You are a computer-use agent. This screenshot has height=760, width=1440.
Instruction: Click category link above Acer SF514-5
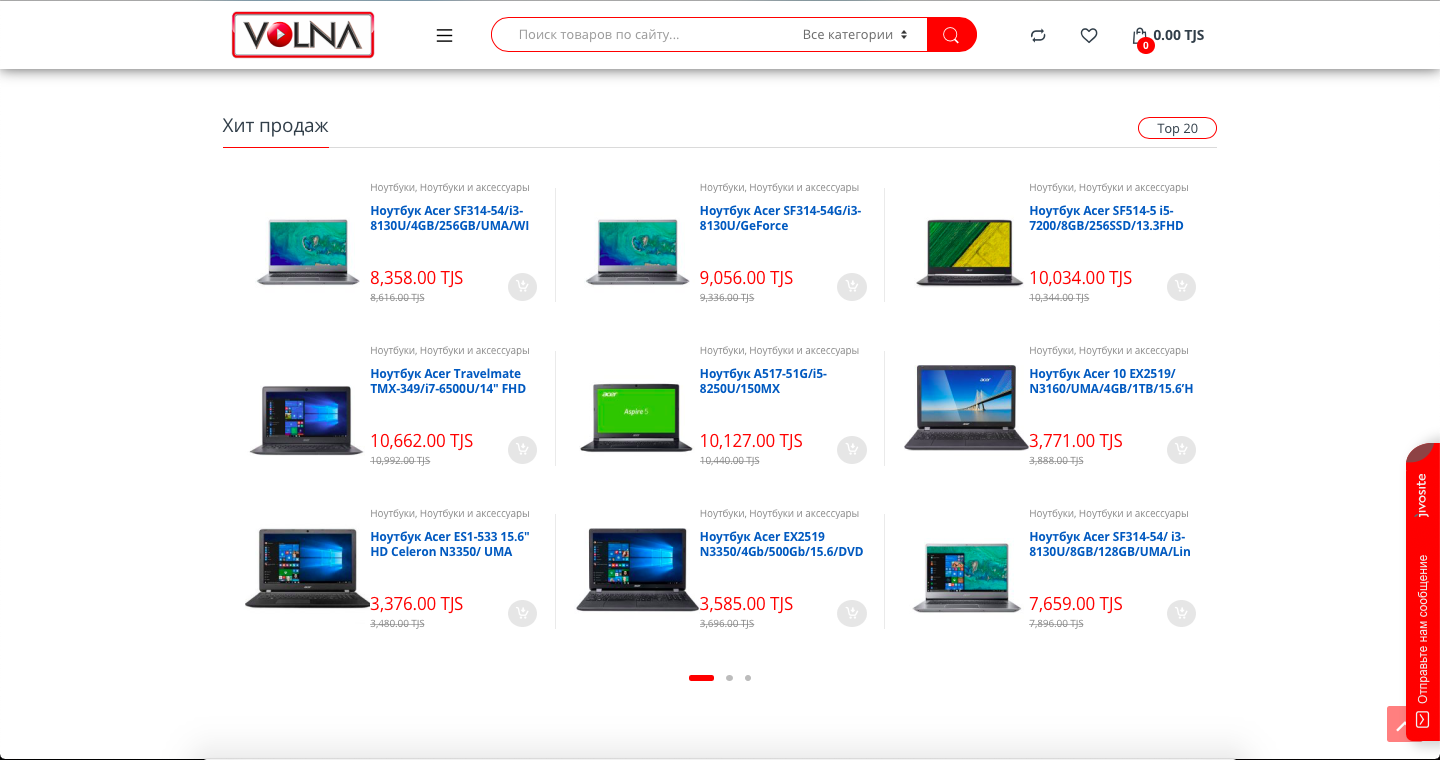(1109, 187)
